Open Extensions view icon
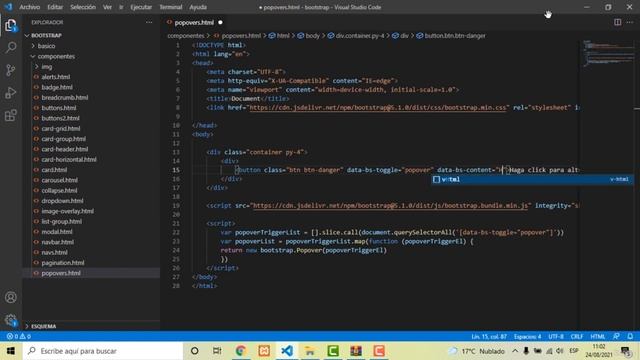 (11, 116)
